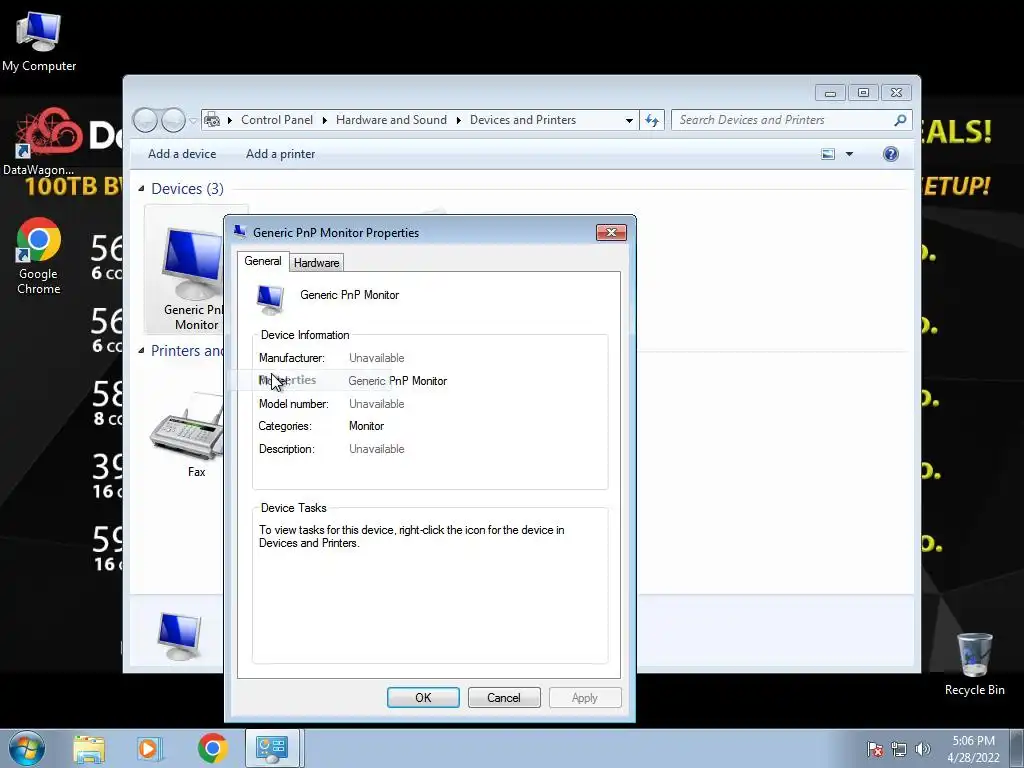Click the Back navigation button
This screenshot has height=768, width=1024.
145,120
